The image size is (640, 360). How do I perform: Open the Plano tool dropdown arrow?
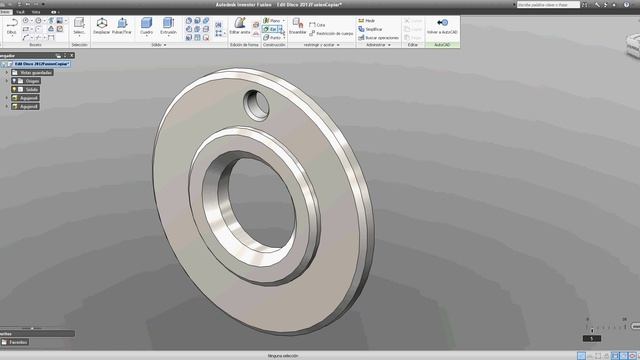[x=284, y=20]
